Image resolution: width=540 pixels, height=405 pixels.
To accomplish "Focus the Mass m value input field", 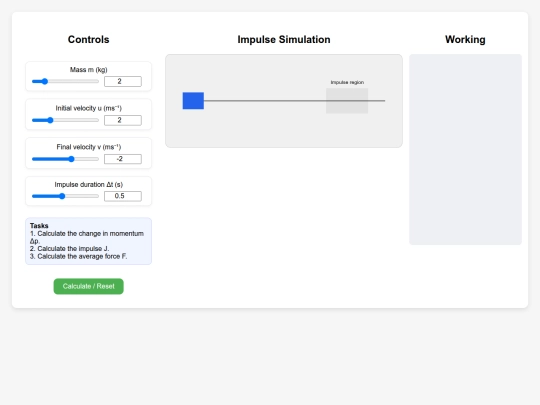I will [x=123, y=82].
